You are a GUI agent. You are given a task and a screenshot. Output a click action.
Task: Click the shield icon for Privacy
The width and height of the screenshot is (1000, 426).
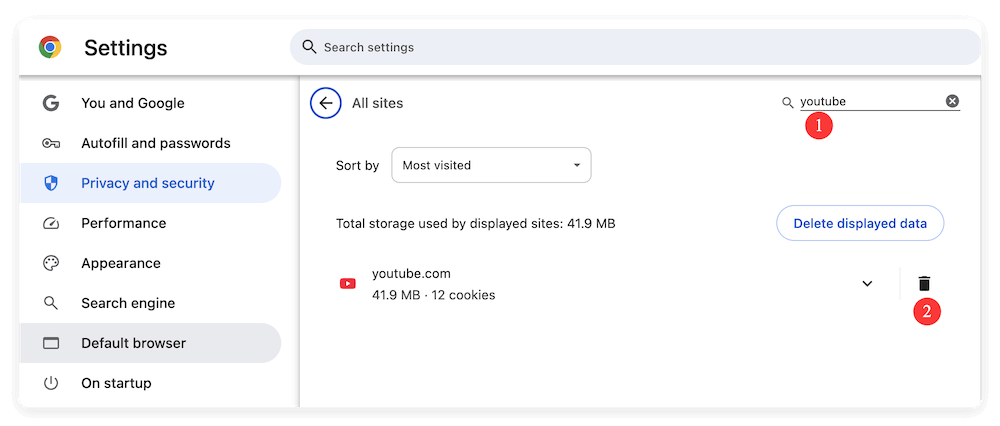tap(50, 184)
